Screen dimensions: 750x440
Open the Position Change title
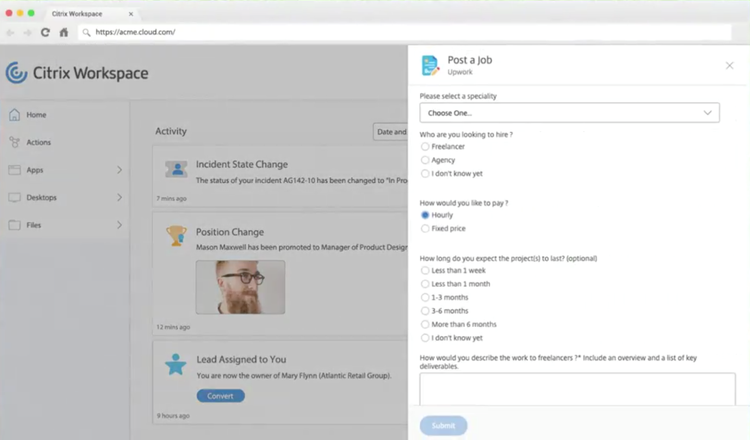(230, 232)
